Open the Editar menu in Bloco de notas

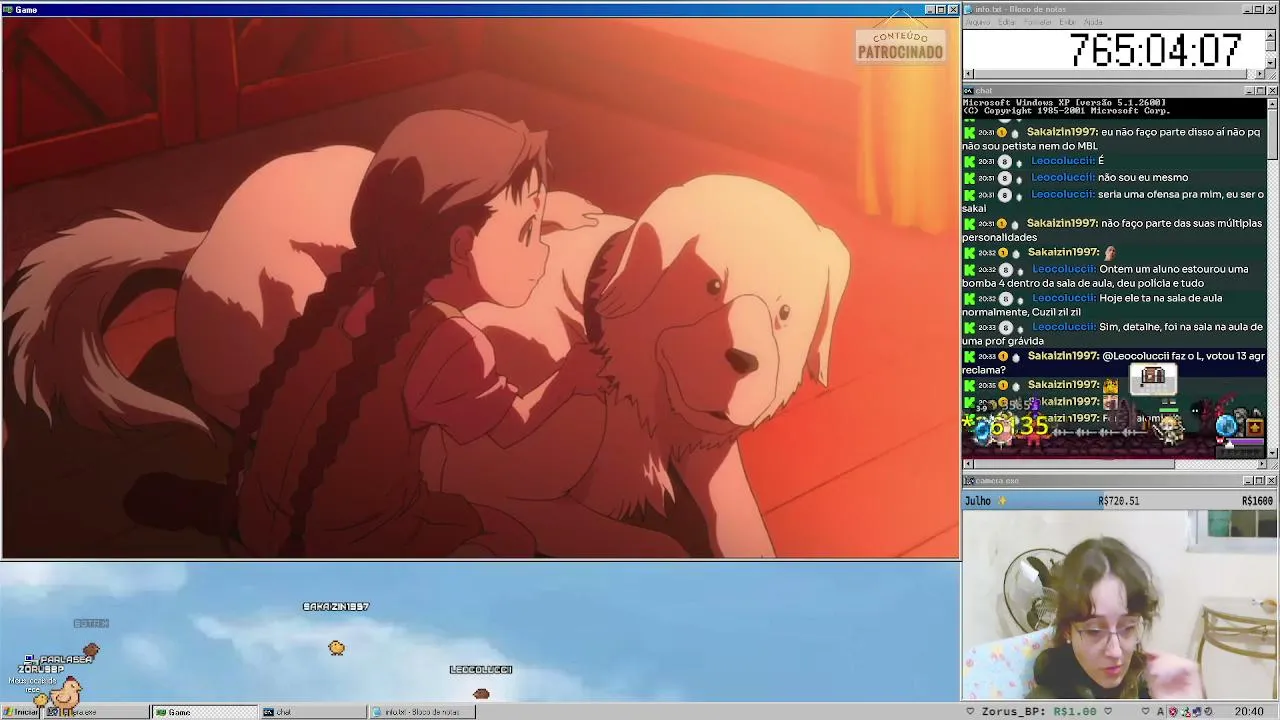1006,22
